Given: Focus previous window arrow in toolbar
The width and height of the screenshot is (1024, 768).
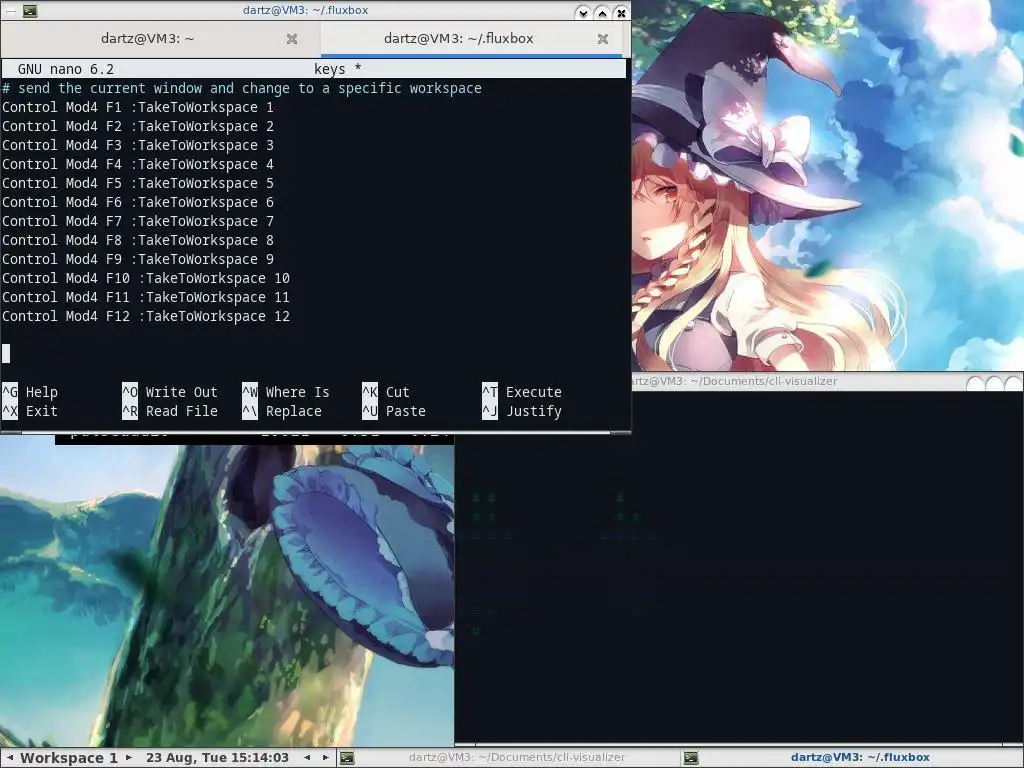Looking at the screenshot, I should pos(307,758).
